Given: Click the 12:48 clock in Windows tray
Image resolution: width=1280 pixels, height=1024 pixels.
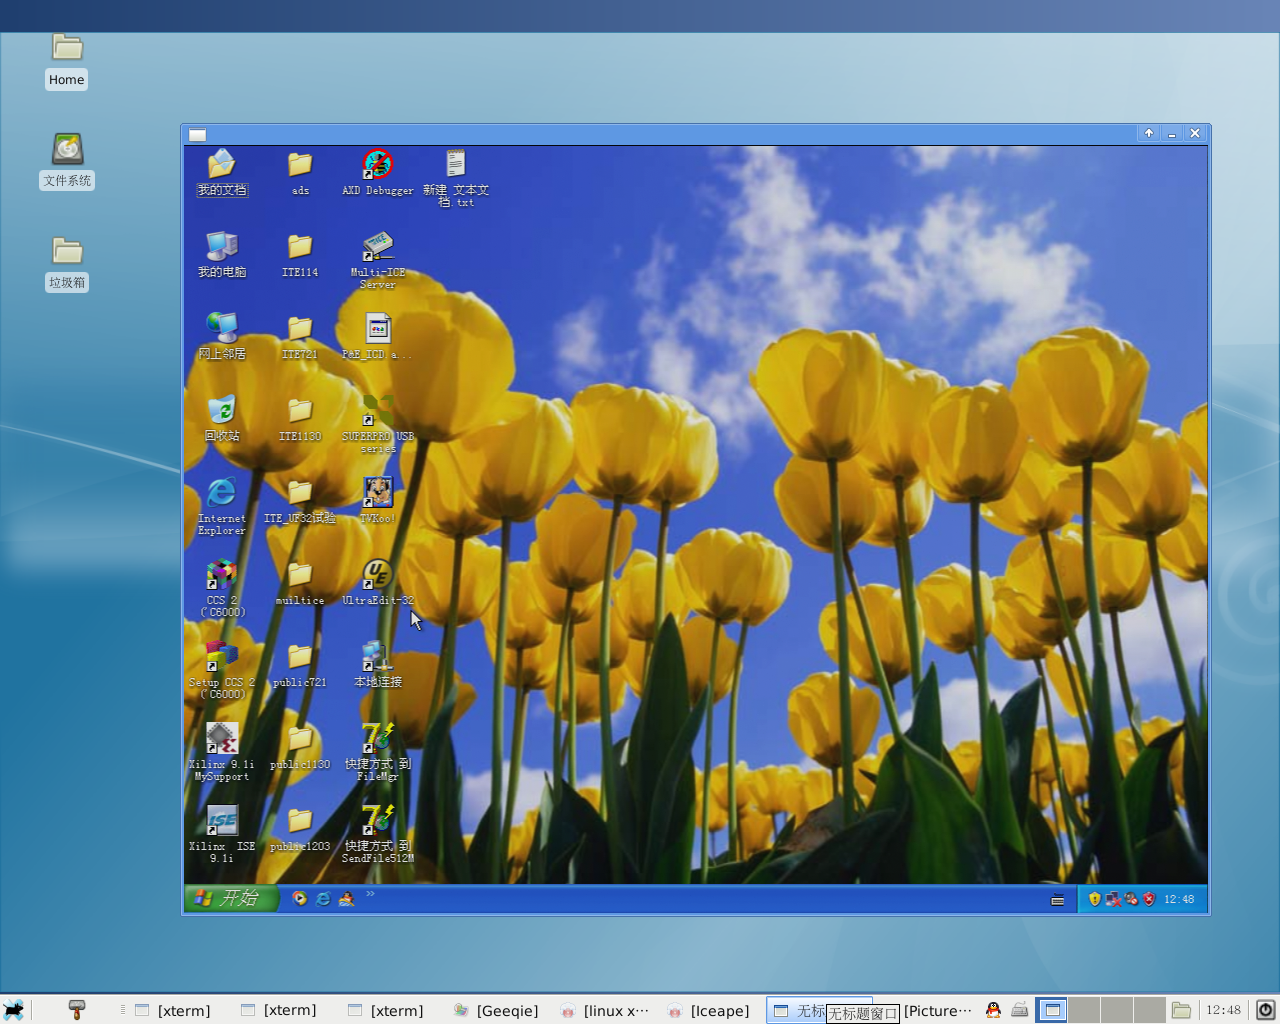Looking at the screenshot, I should pos(1179,899).
